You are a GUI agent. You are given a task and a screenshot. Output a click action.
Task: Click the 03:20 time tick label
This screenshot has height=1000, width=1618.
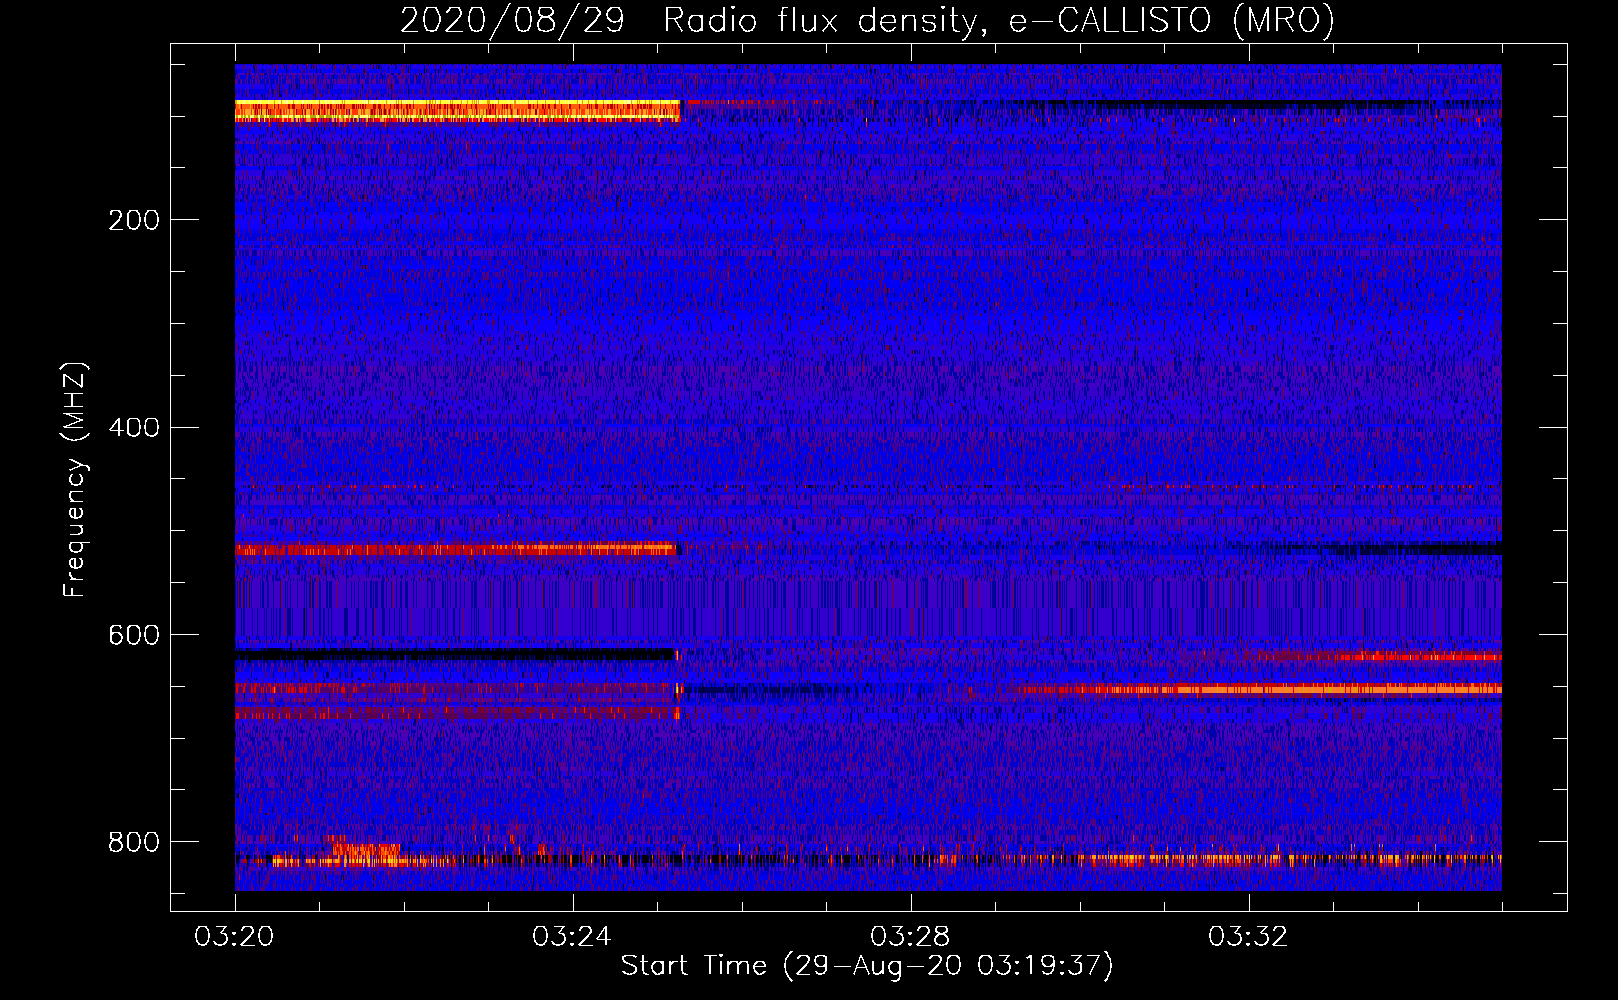[234, 937]
